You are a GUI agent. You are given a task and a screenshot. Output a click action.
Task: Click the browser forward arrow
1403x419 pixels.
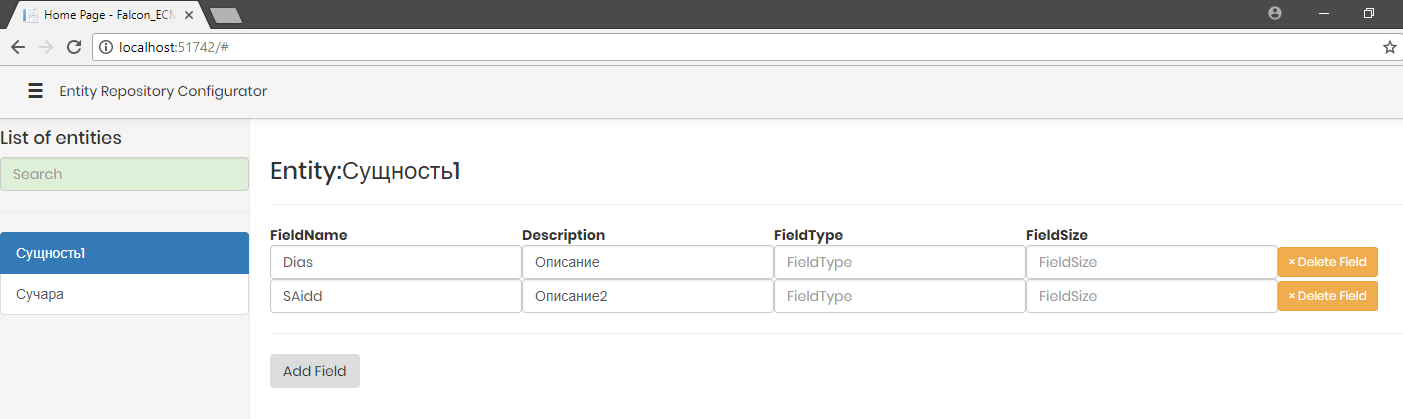pyautogui.click(x=45, y=47)
